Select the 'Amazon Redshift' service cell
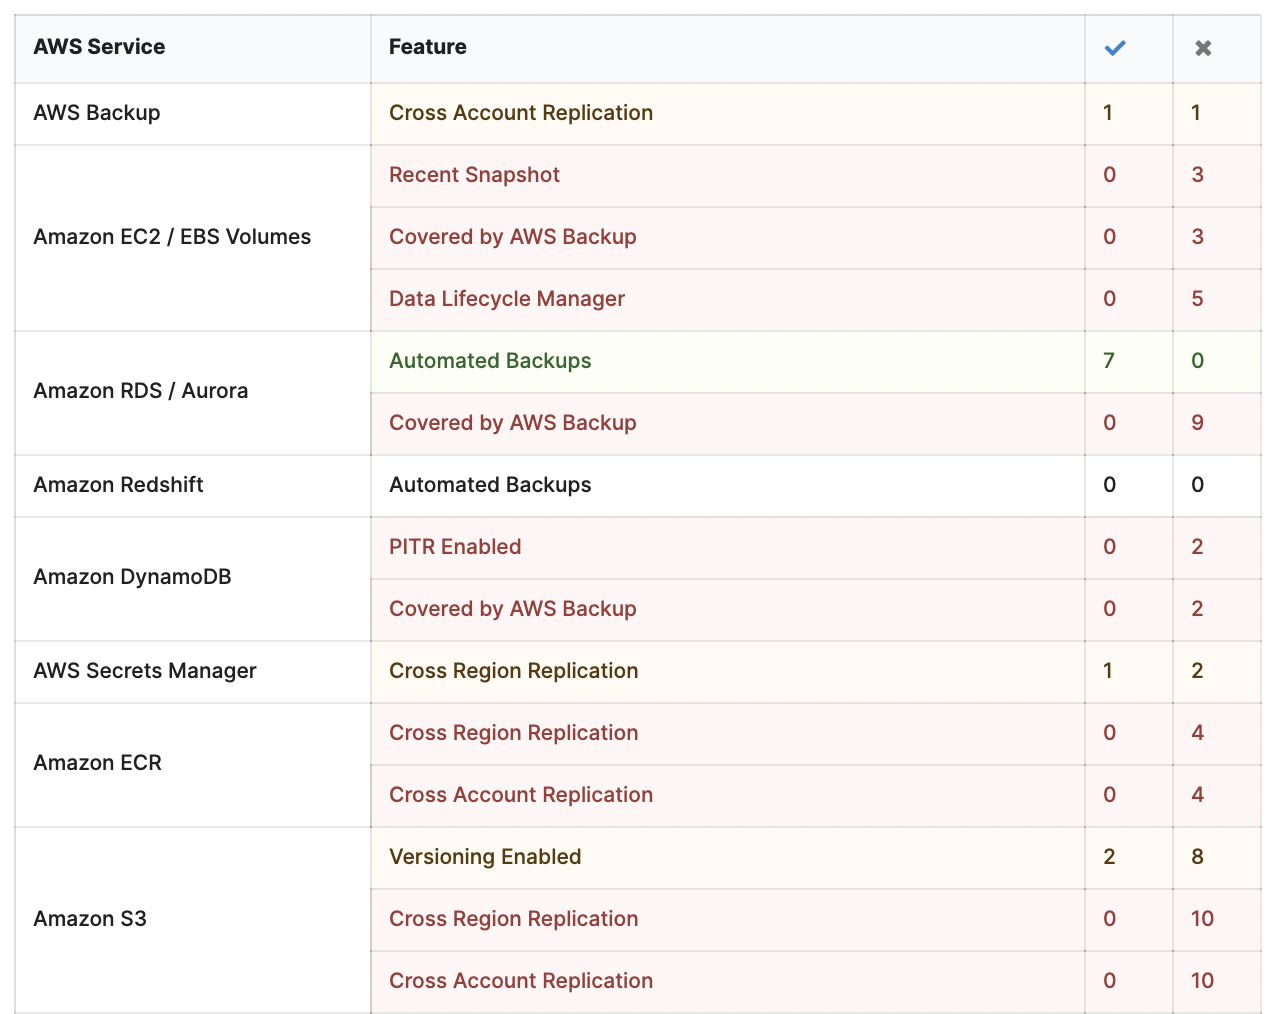Image resolution: width=1276 pixels, height=1014 pixels. pos(193,485)
